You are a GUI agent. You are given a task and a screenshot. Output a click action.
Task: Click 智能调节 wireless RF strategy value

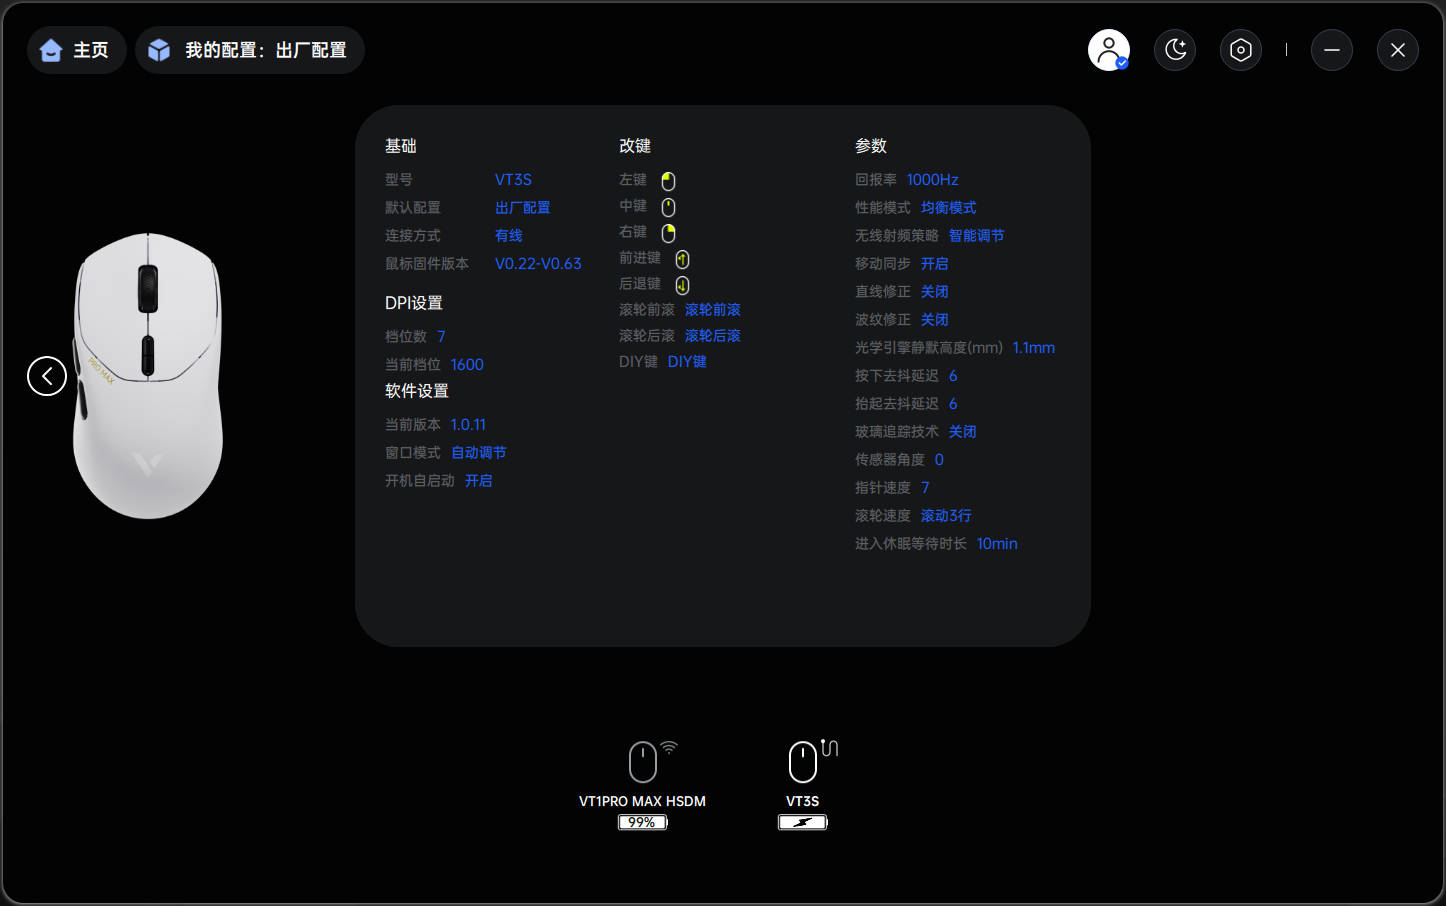[977, 236]
